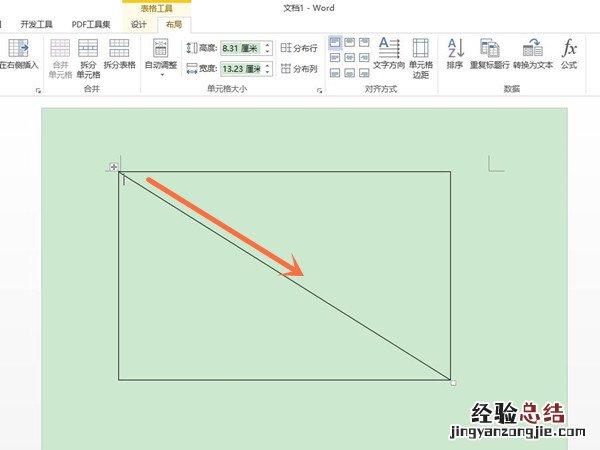Split cells with 拆分单元格
The image size is (600, 450).
coord(88,59)
